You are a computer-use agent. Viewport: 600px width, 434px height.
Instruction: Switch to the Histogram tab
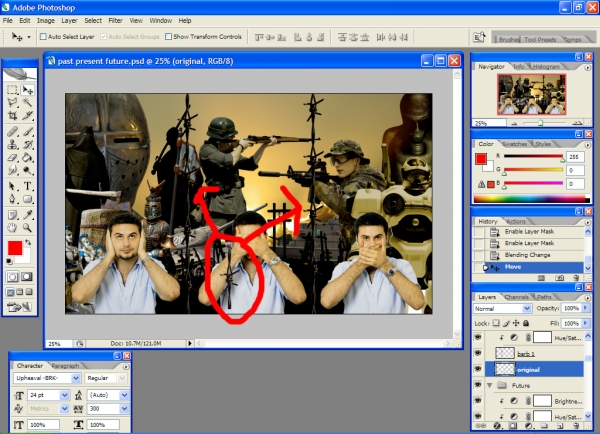[x=546, y=67]
